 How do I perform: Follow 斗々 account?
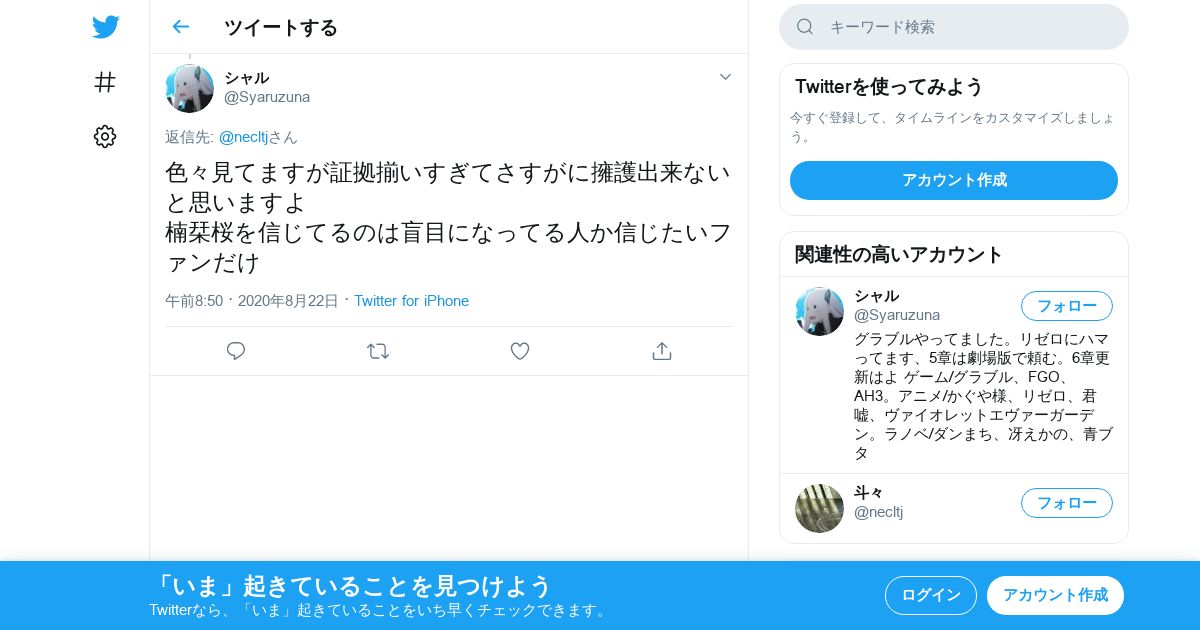click(x=1067, y=503)
